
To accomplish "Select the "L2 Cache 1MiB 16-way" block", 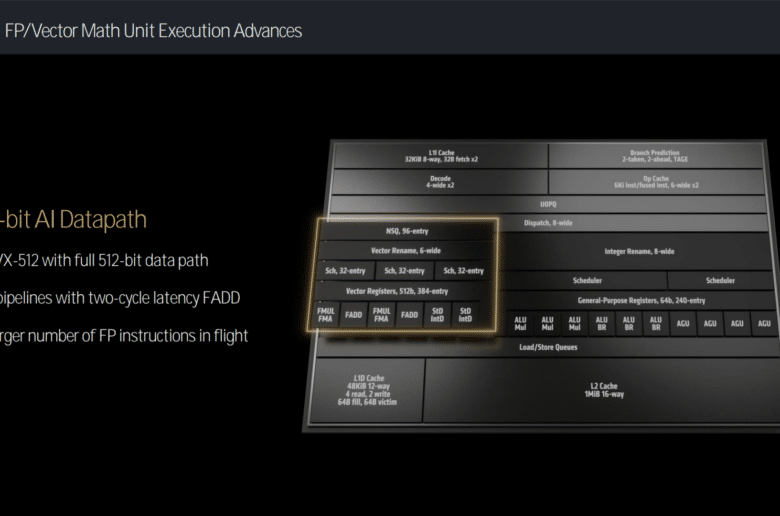I will 603,390.
